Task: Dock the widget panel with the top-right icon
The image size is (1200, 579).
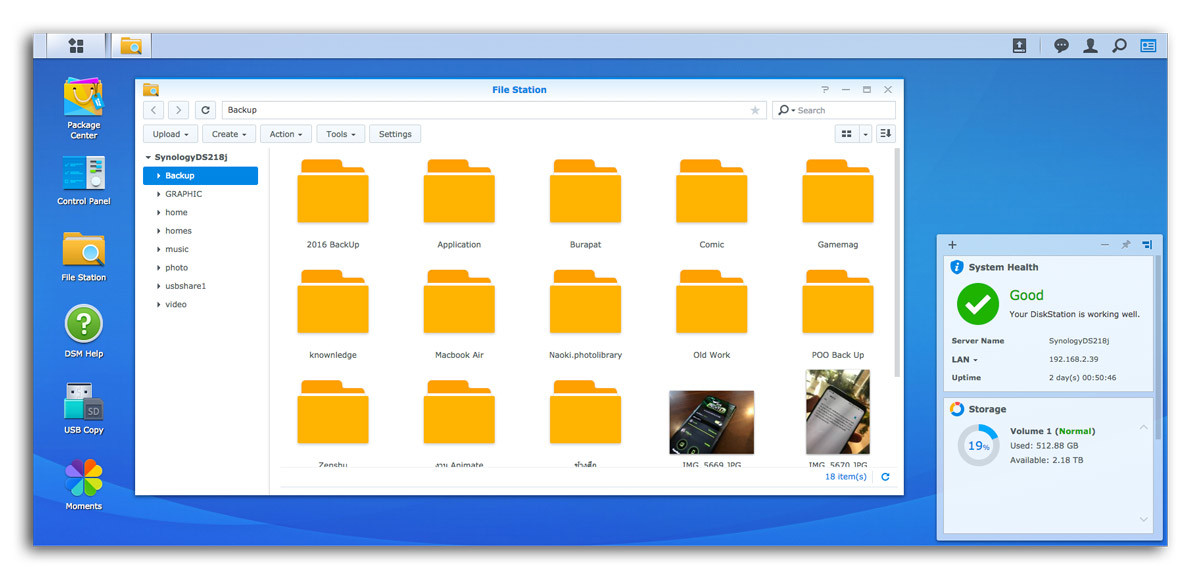Action: click(1147, 245)
